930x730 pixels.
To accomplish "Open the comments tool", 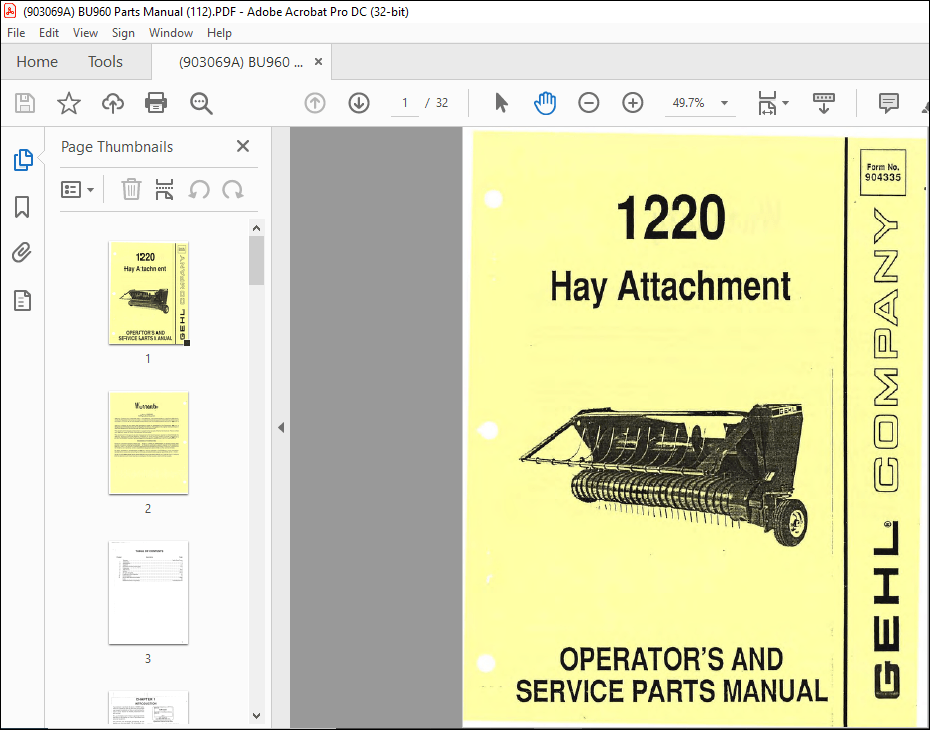I will pyautogui.click(x=888, y=103).
